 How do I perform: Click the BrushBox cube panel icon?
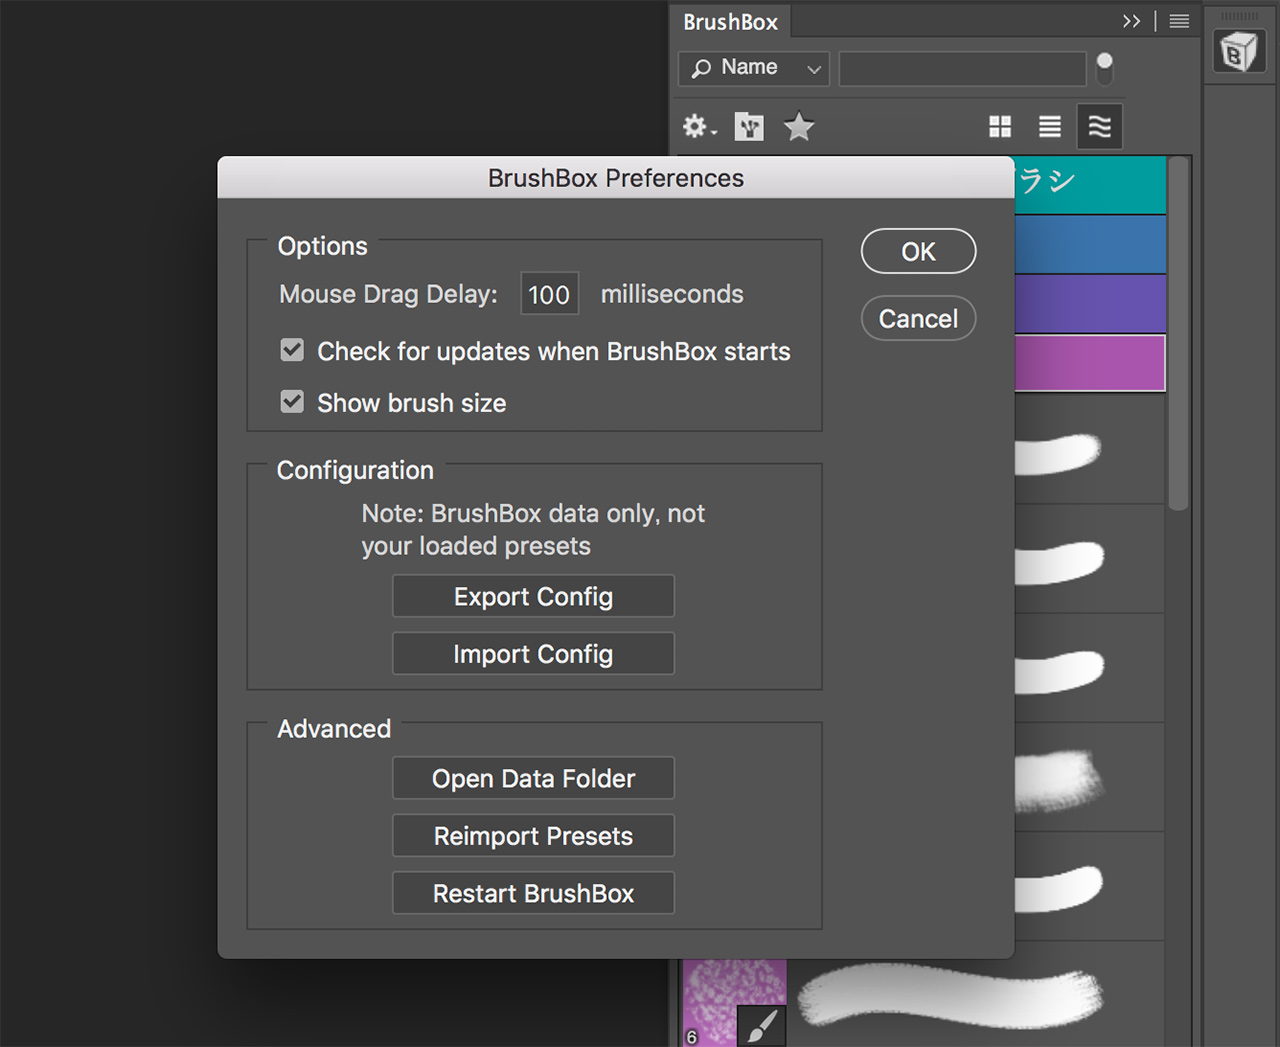[1239, 51]
